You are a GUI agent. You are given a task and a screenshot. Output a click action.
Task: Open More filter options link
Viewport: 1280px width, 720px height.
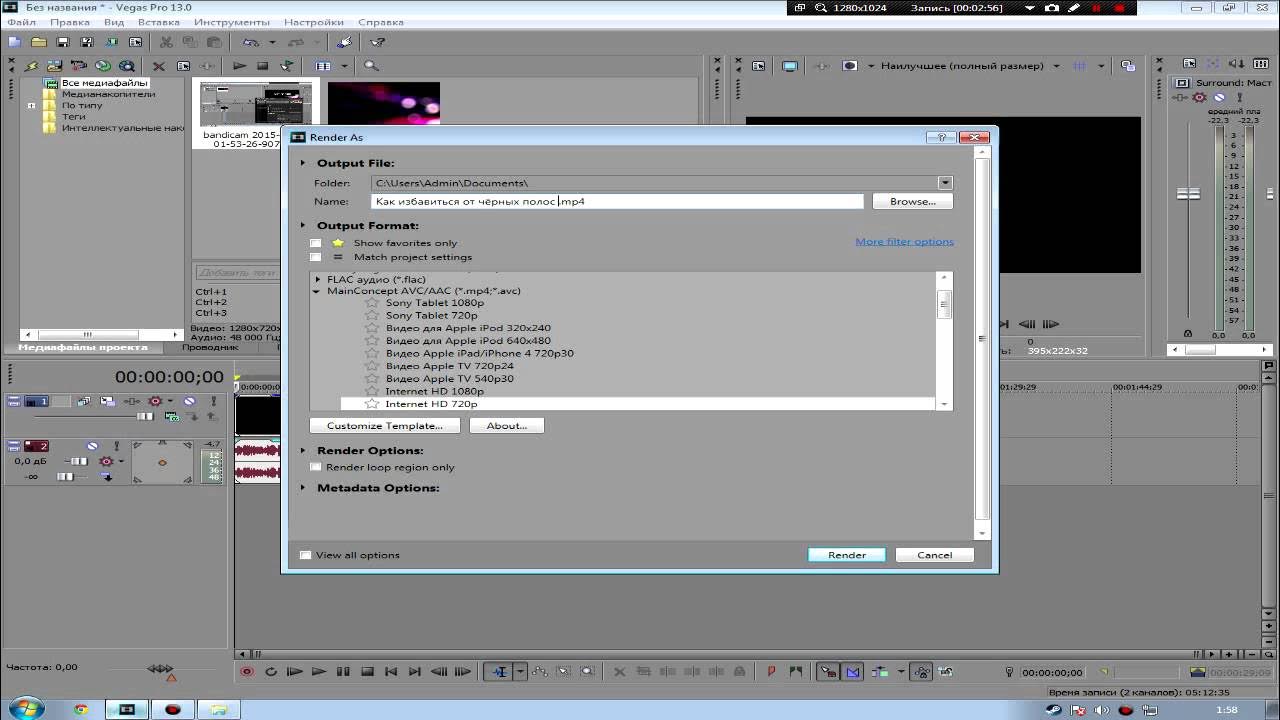(905, 242)
